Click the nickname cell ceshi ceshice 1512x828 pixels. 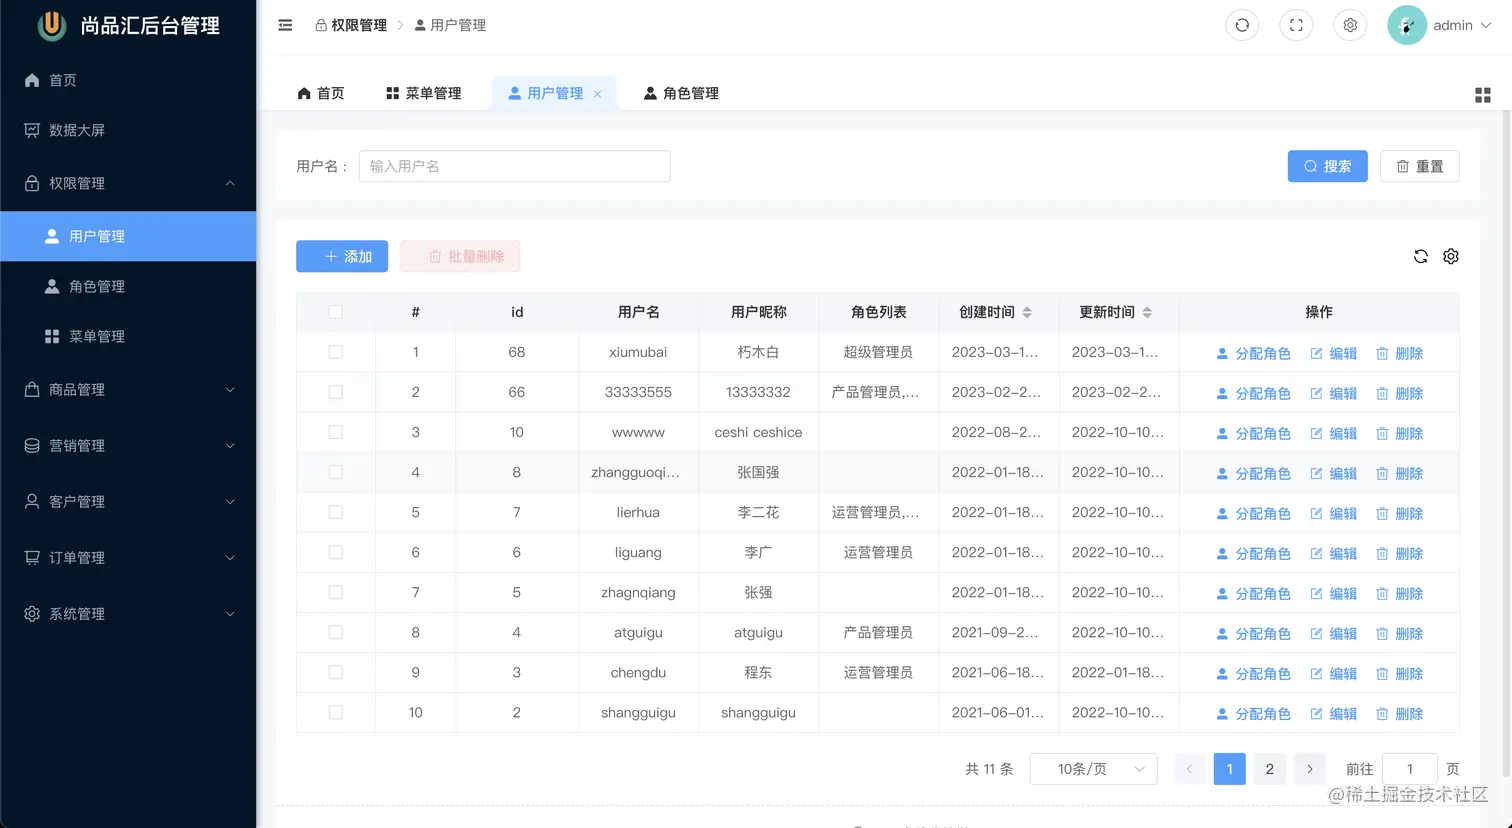(758, 432)
